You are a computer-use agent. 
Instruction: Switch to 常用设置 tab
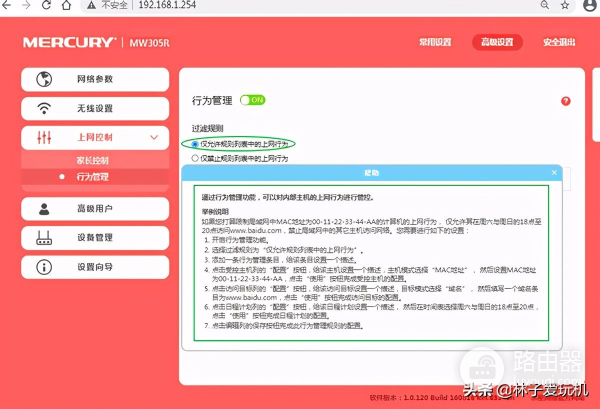435,42
